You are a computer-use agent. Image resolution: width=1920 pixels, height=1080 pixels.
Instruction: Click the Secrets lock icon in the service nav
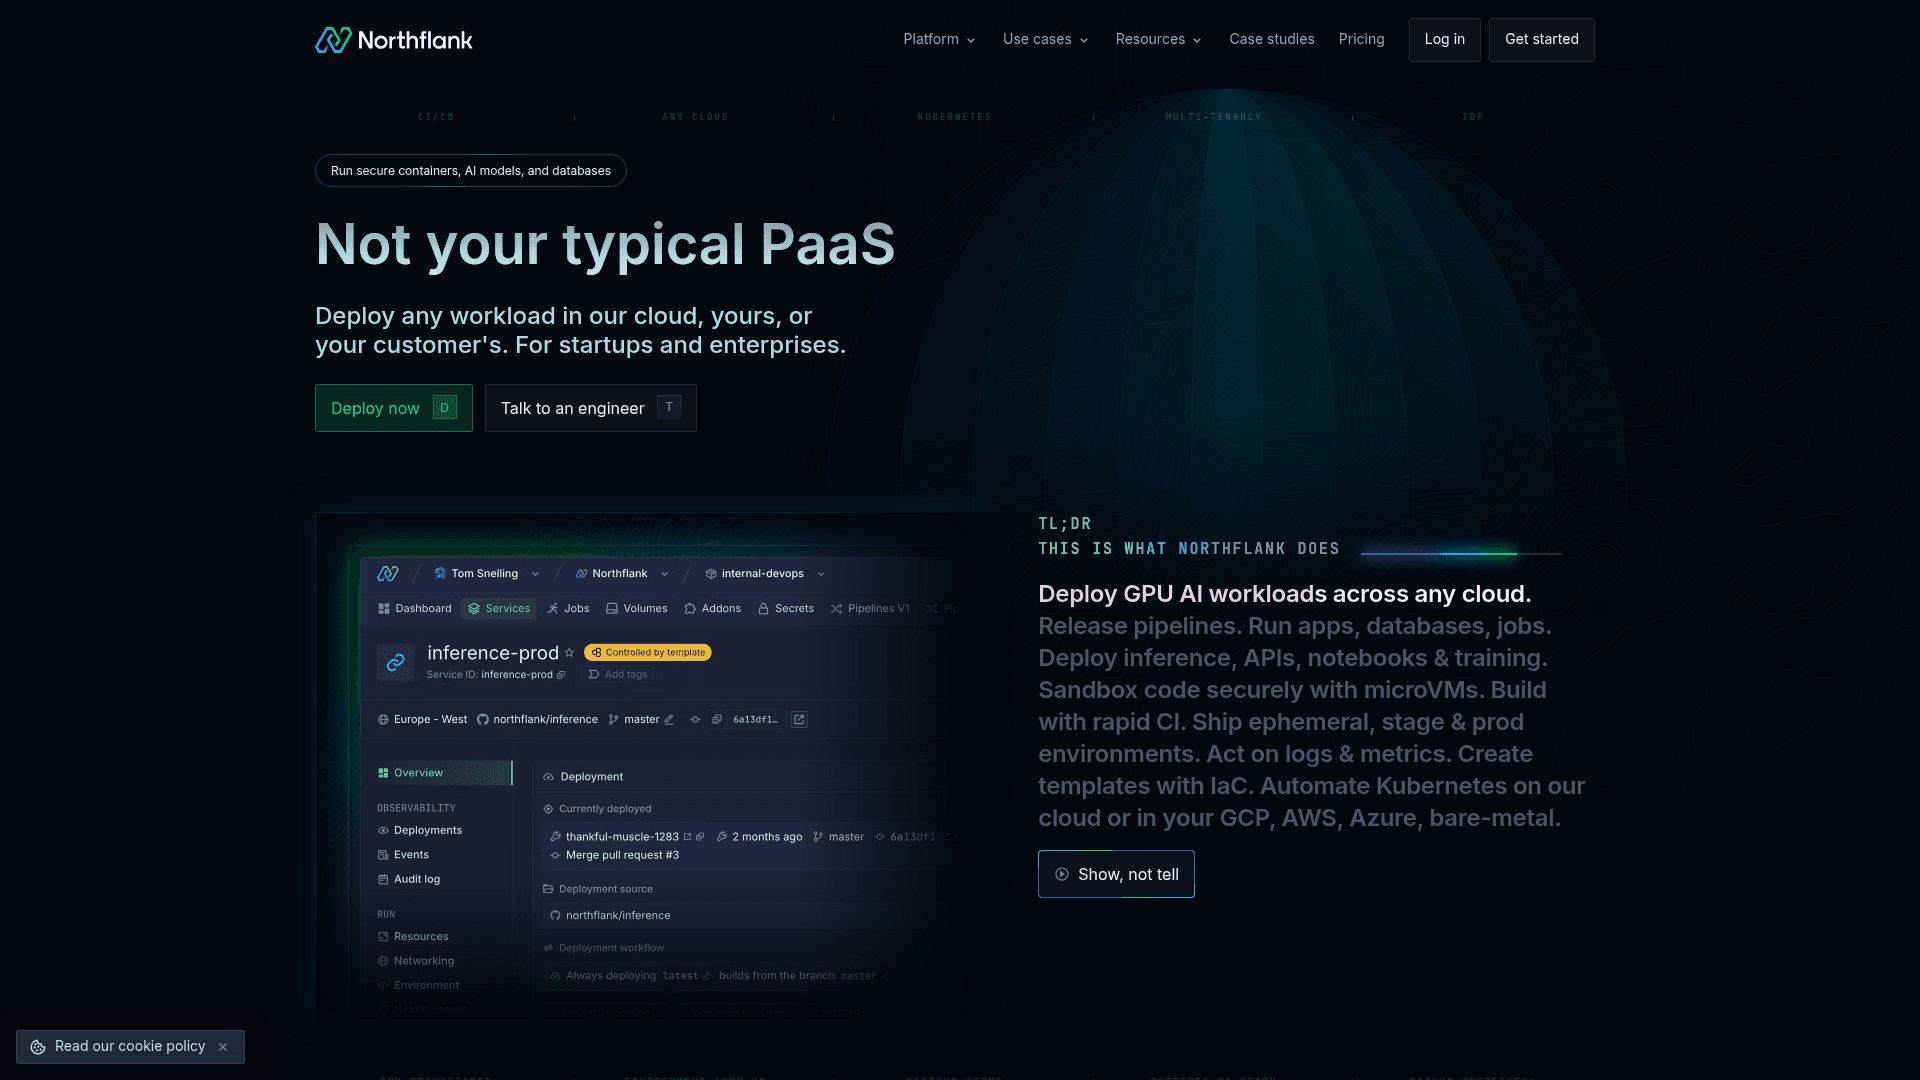[x=763, y=609]
